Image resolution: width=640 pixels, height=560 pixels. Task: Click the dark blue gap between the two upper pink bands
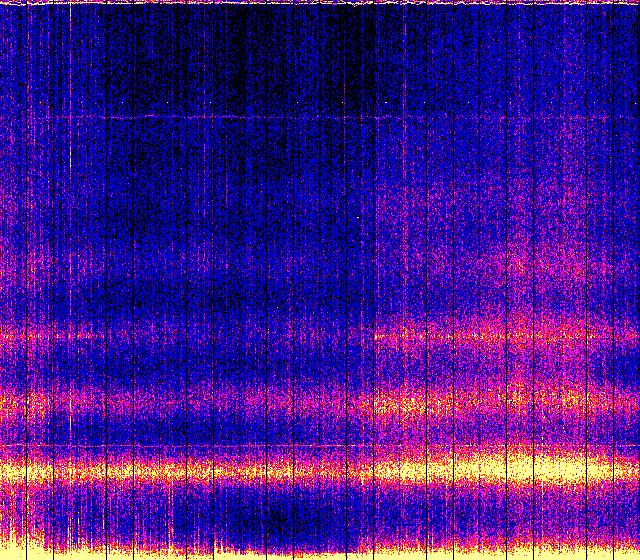point(300,365)
